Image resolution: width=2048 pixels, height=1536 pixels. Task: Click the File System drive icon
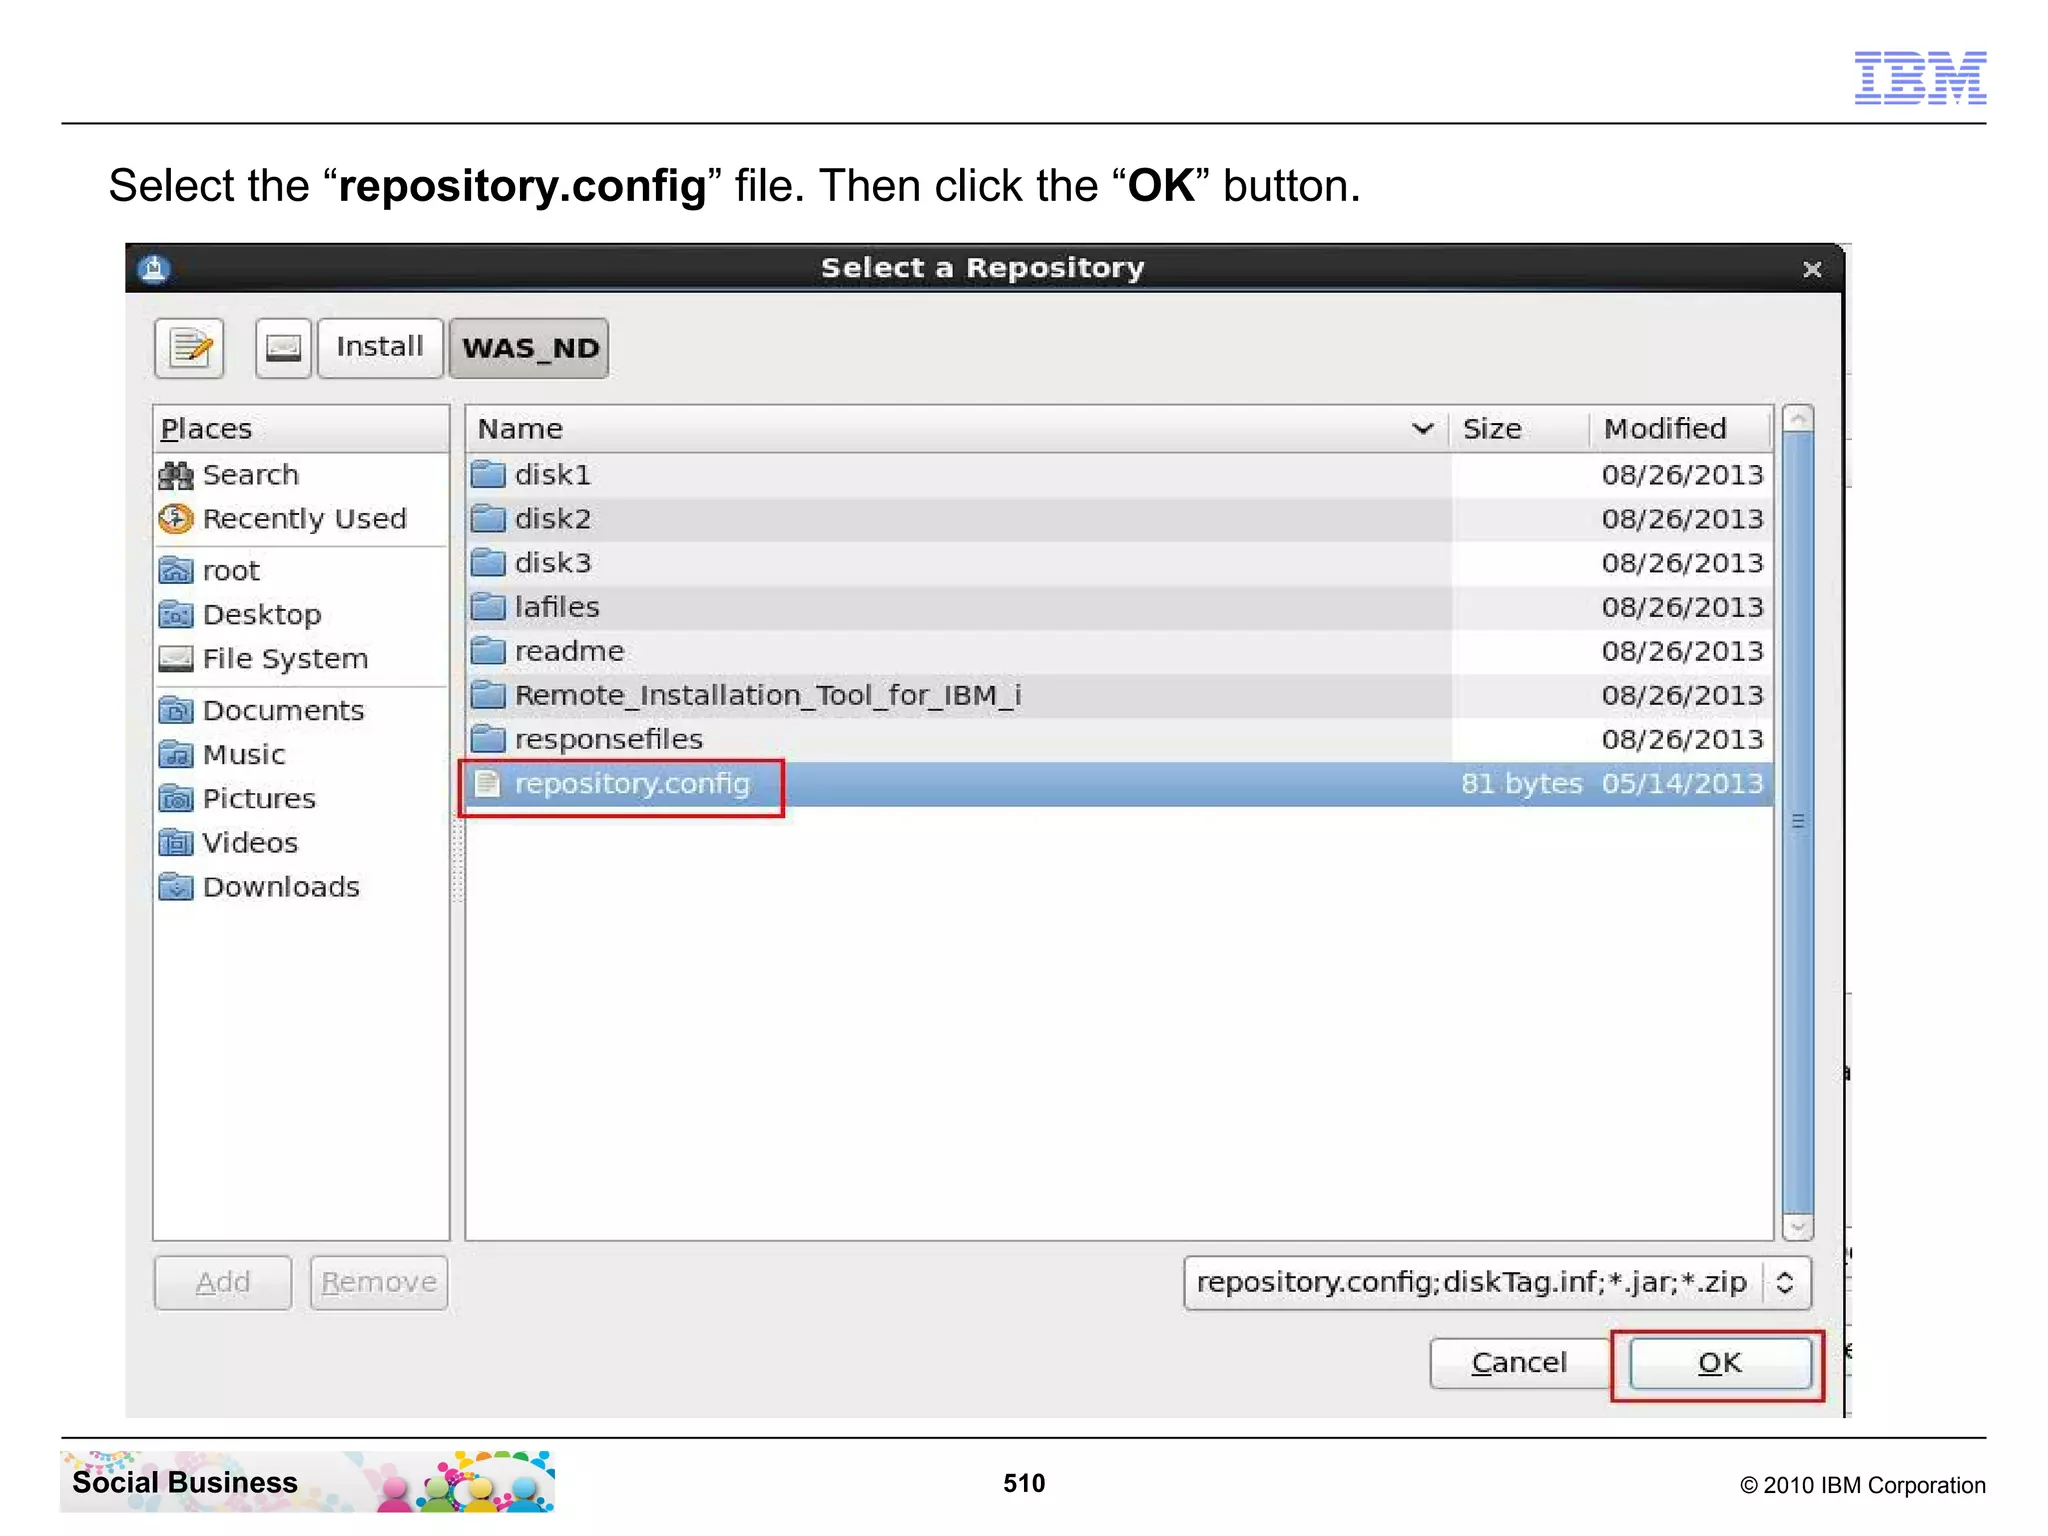coord(176,659)
